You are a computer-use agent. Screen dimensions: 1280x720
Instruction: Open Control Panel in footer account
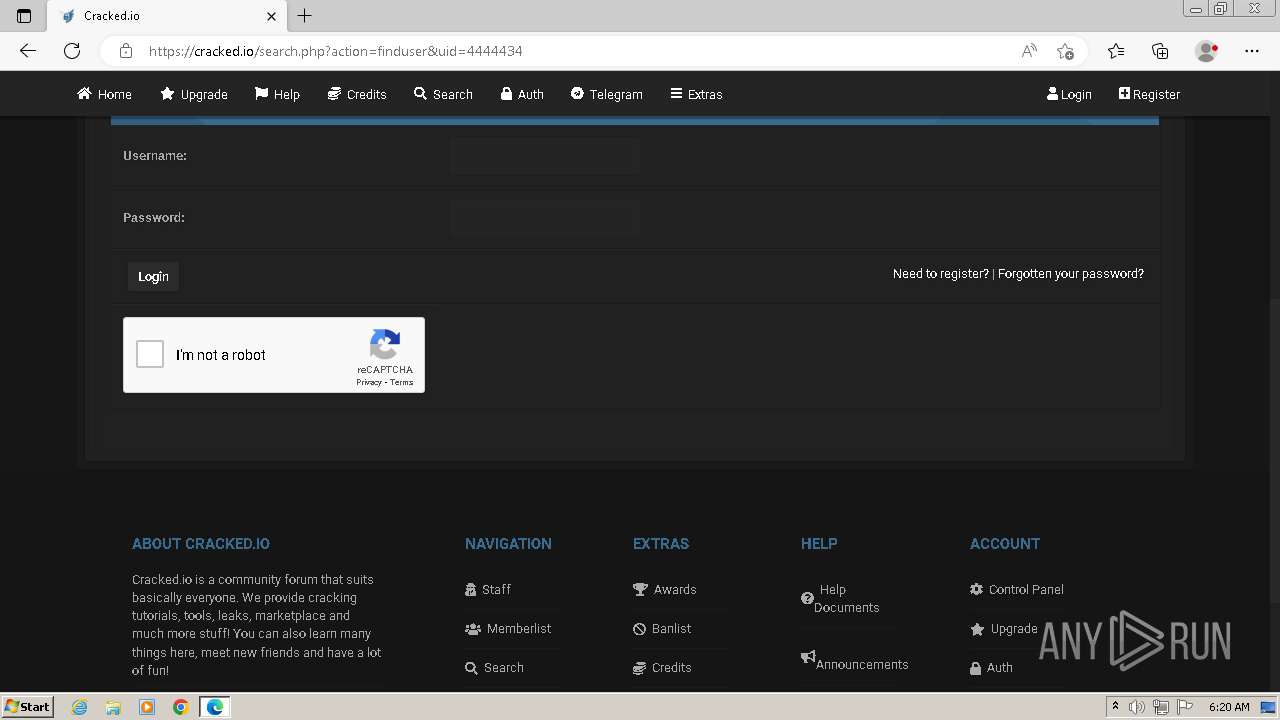1017,589
